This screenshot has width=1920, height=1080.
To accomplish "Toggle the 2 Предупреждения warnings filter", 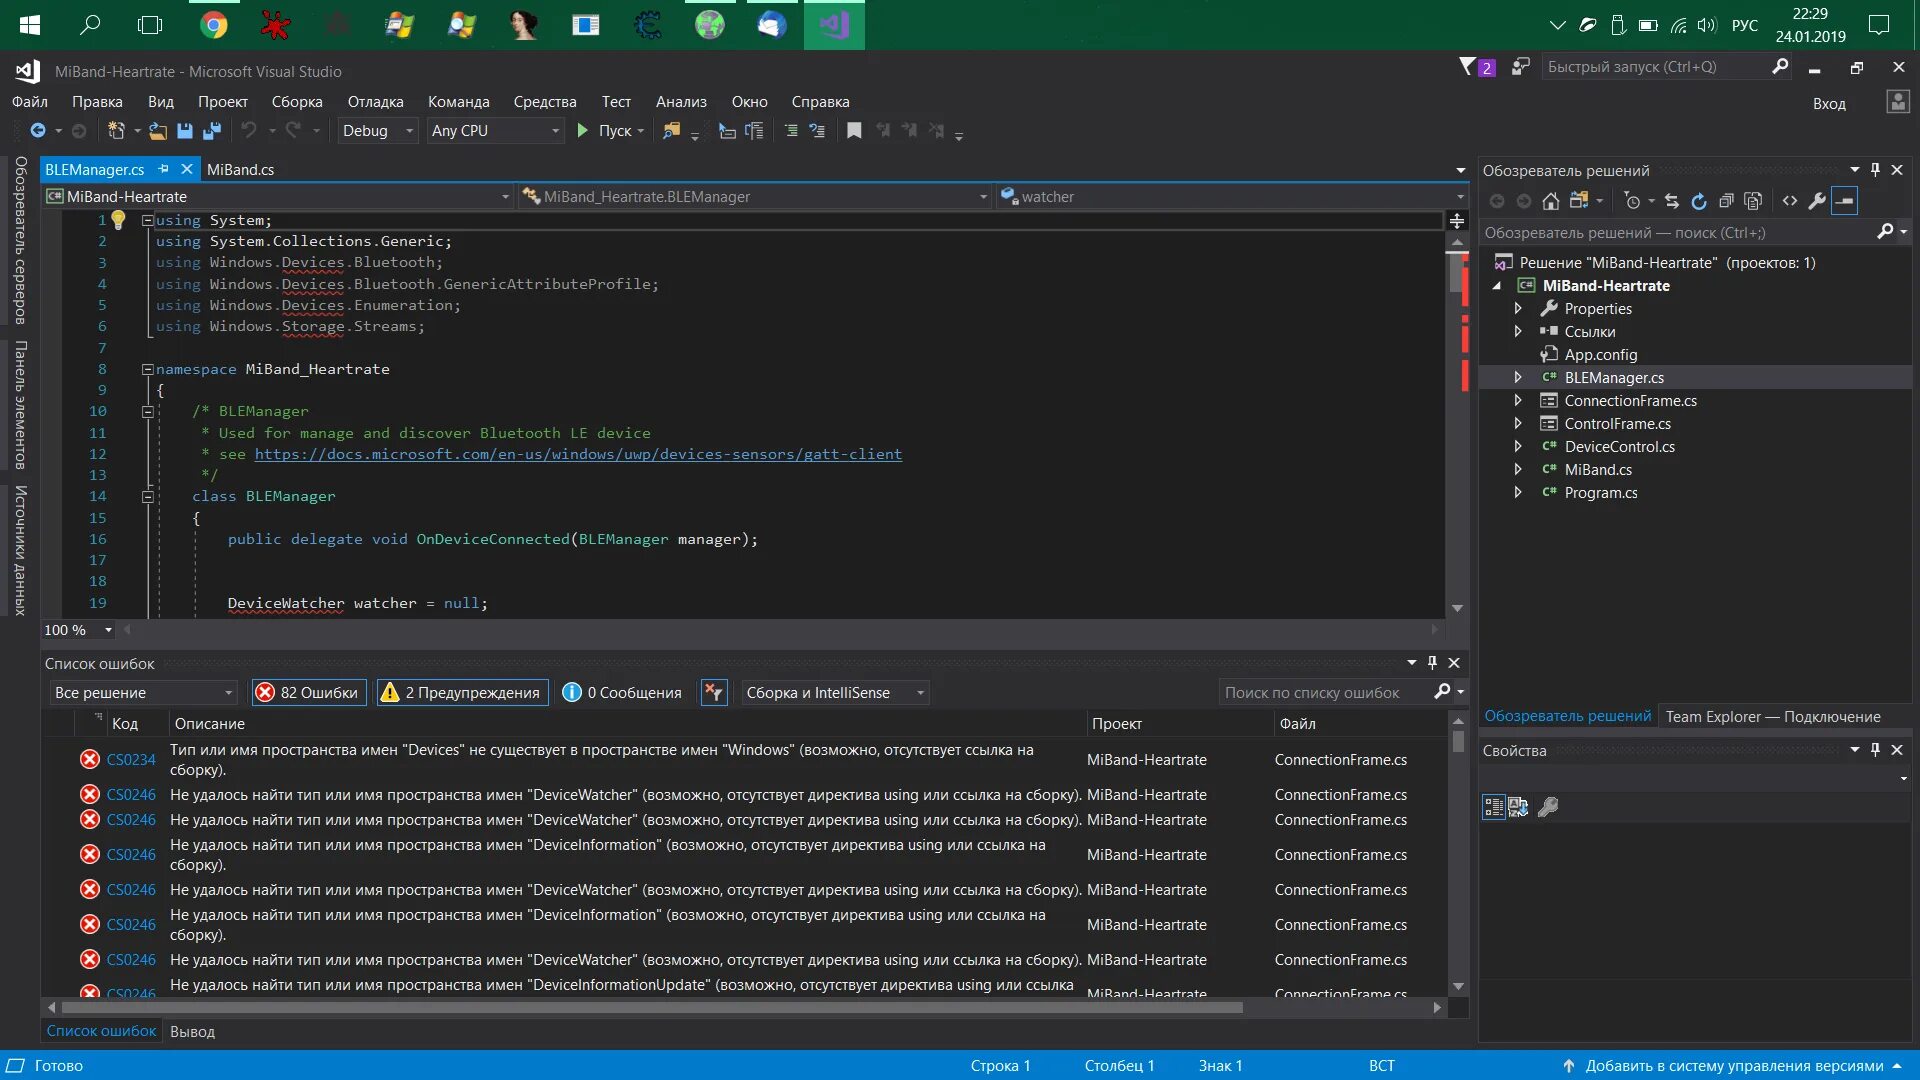I will pyautogui.click(x=462, y=693).
